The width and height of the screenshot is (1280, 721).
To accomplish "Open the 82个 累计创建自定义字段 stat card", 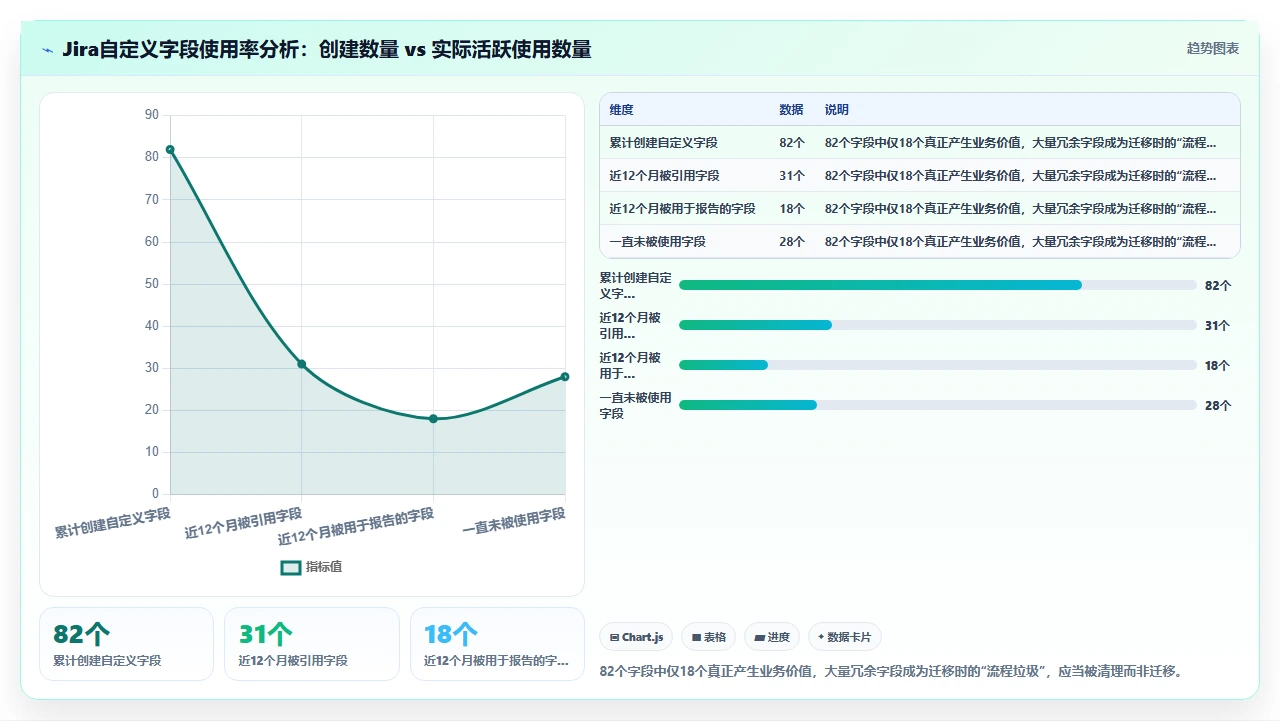I will coord(126,644).
